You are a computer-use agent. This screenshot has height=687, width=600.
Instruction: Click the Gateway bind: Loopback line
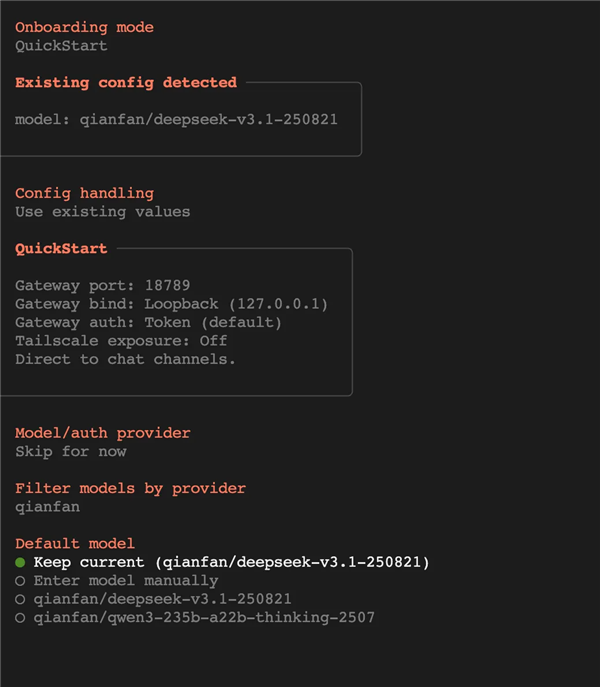(x=171, y=304)
